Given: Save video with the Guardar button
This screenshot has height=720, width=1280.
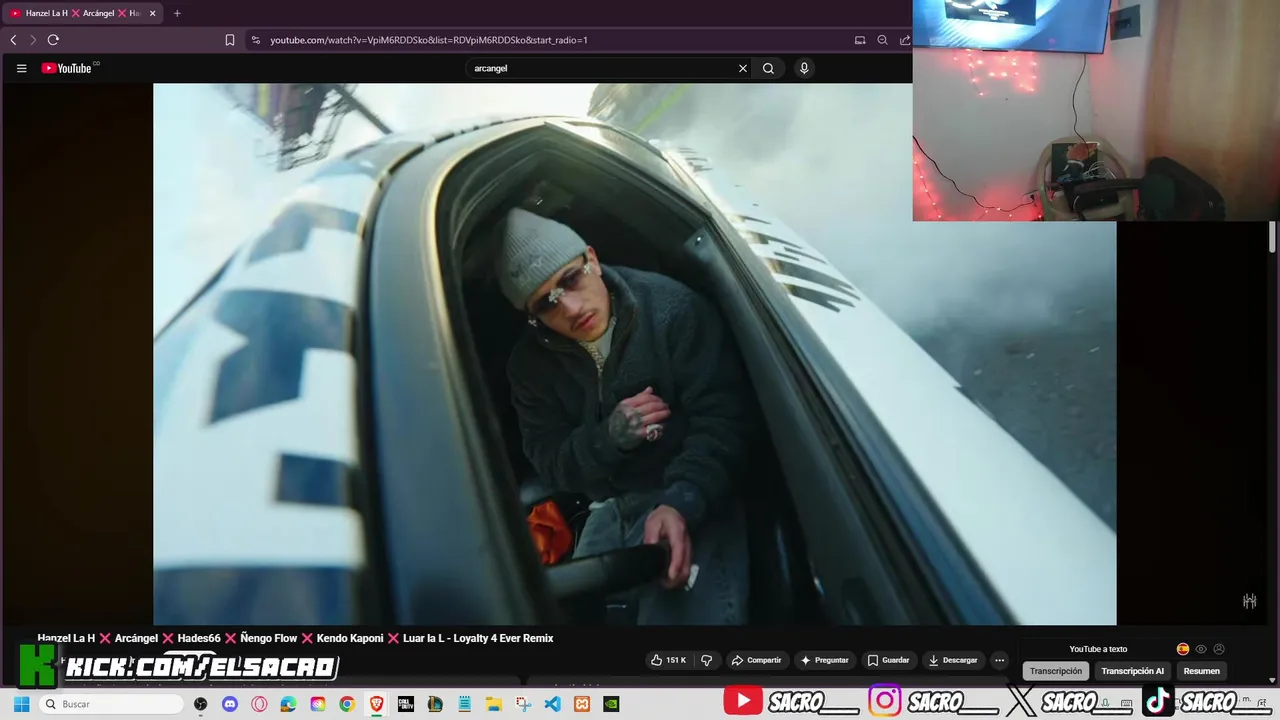Looking at the screenshot, I should (x=888, y=660).
